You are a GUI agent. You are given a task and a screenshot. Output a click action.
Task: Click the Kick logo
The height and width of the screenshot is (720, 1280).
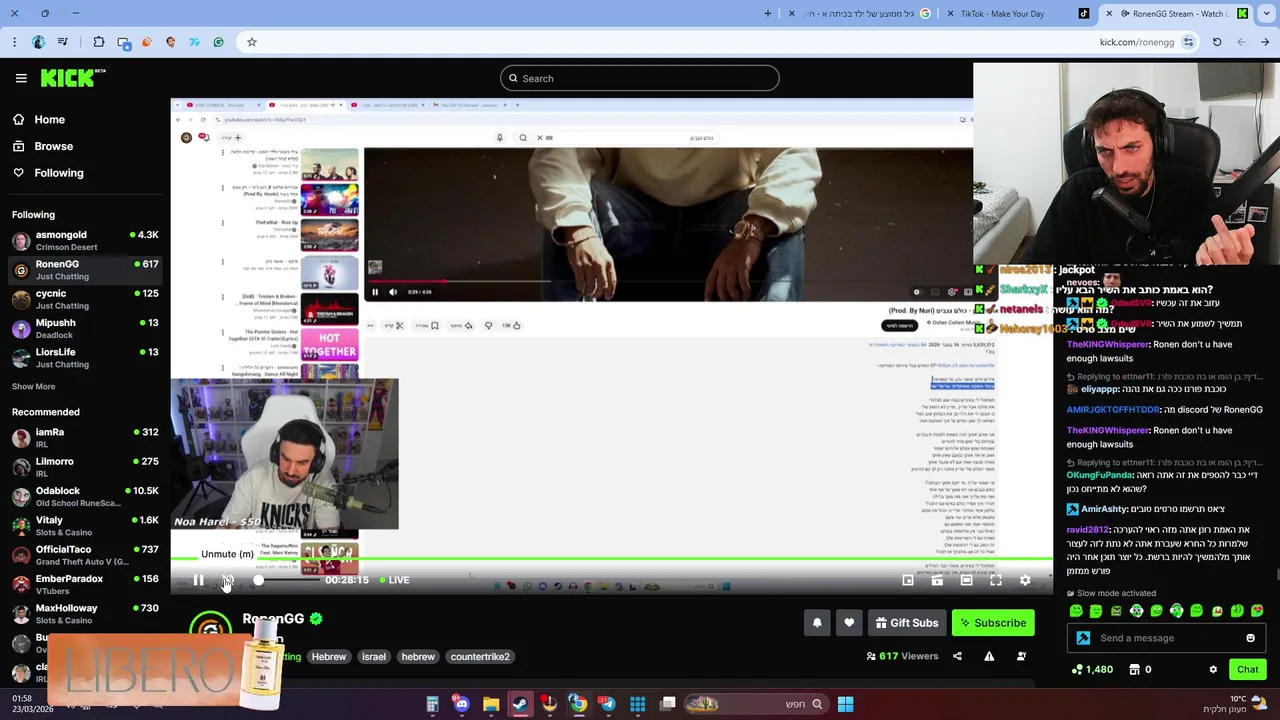click(x=72, y=78)
